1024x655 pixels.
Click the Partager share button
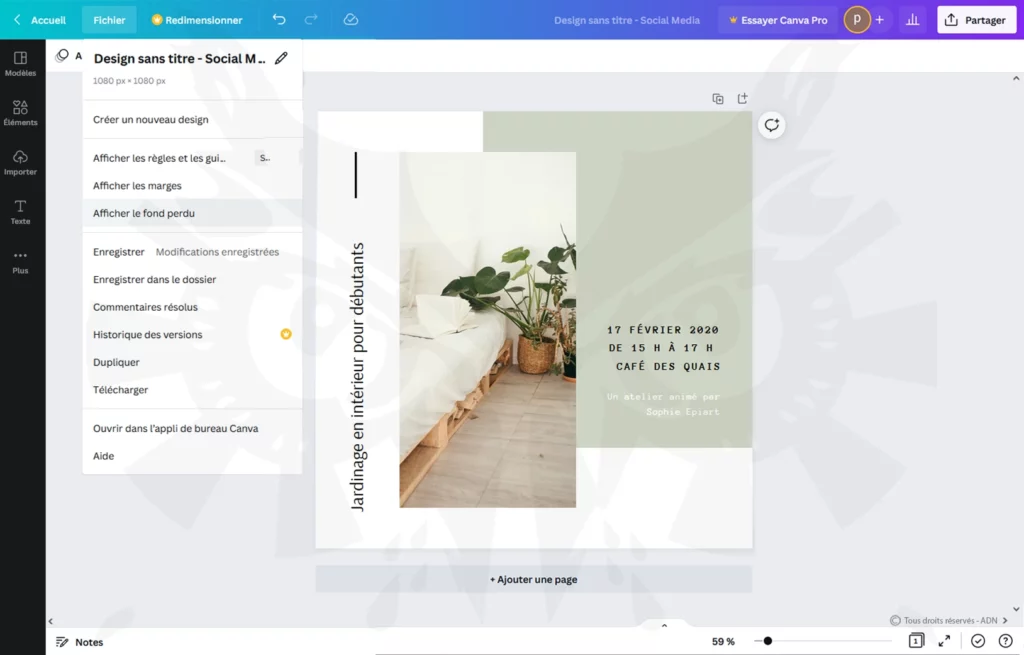976,20
